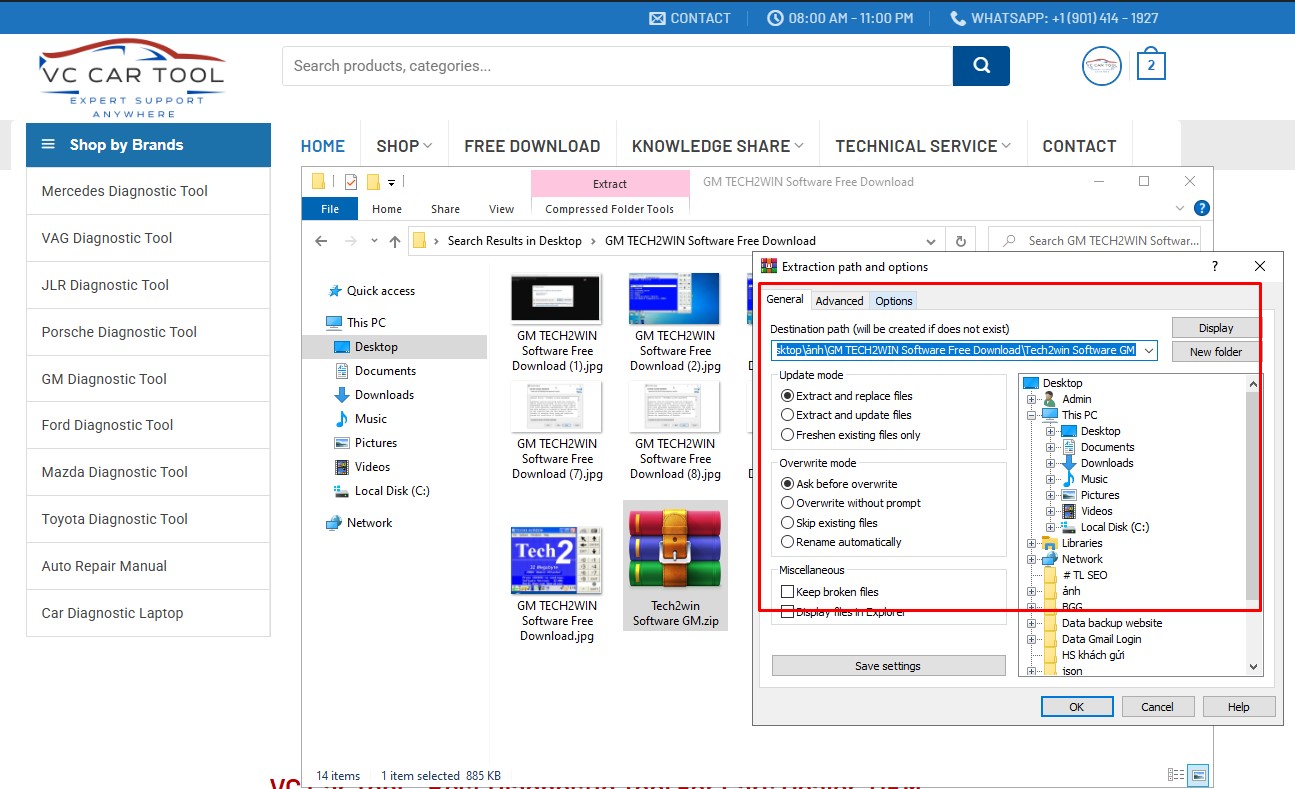Image resolution: width=1295 pixels, height=789 pixels.
Task: Click the refresh icon beside address bar
Action: pyautogui.click(x=961, y=241)
